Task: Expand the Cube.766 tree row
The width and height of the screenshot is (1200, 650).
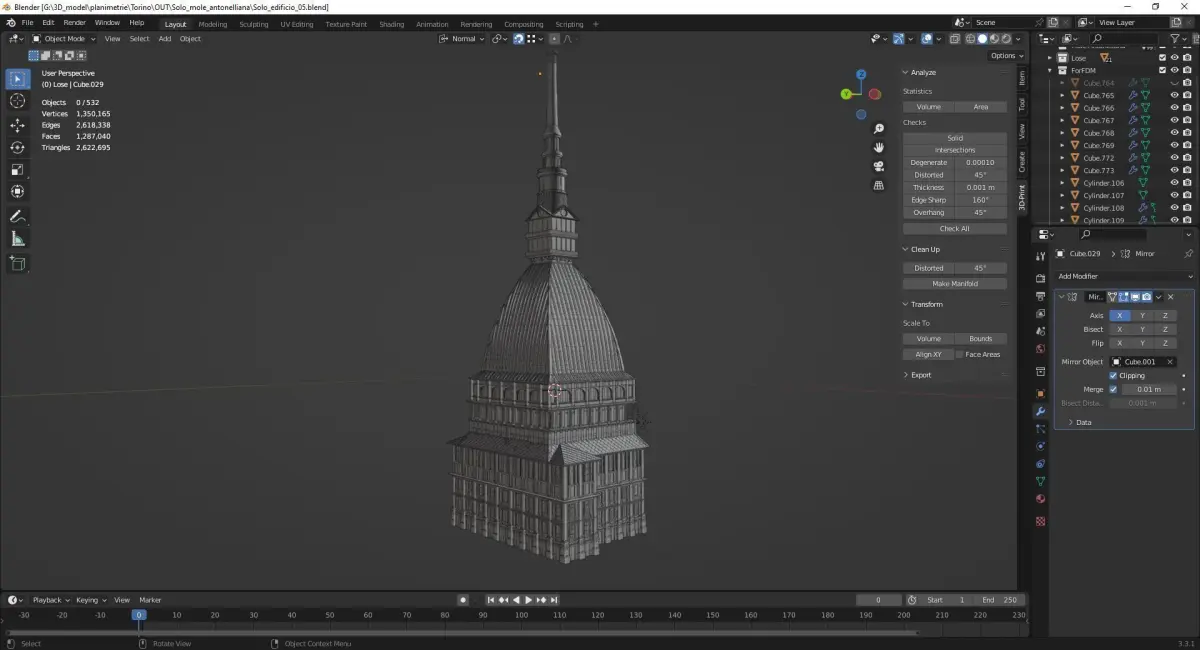Action: point(1062,108)
